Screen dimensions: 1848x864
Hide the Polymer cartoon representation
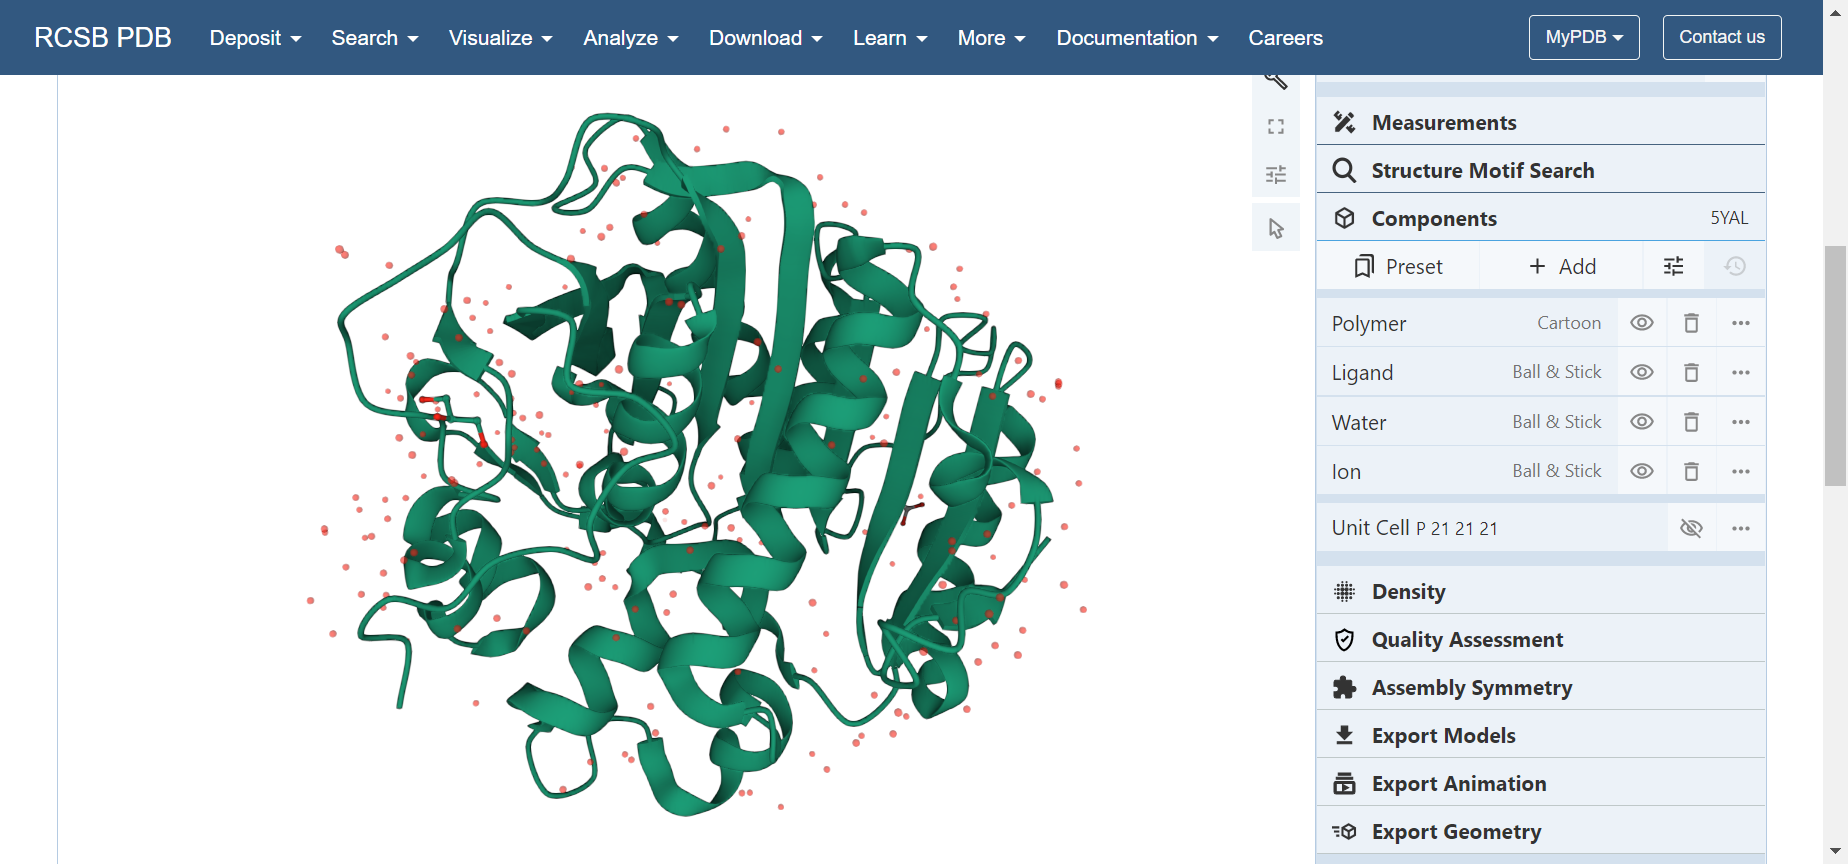[1641, 323]
